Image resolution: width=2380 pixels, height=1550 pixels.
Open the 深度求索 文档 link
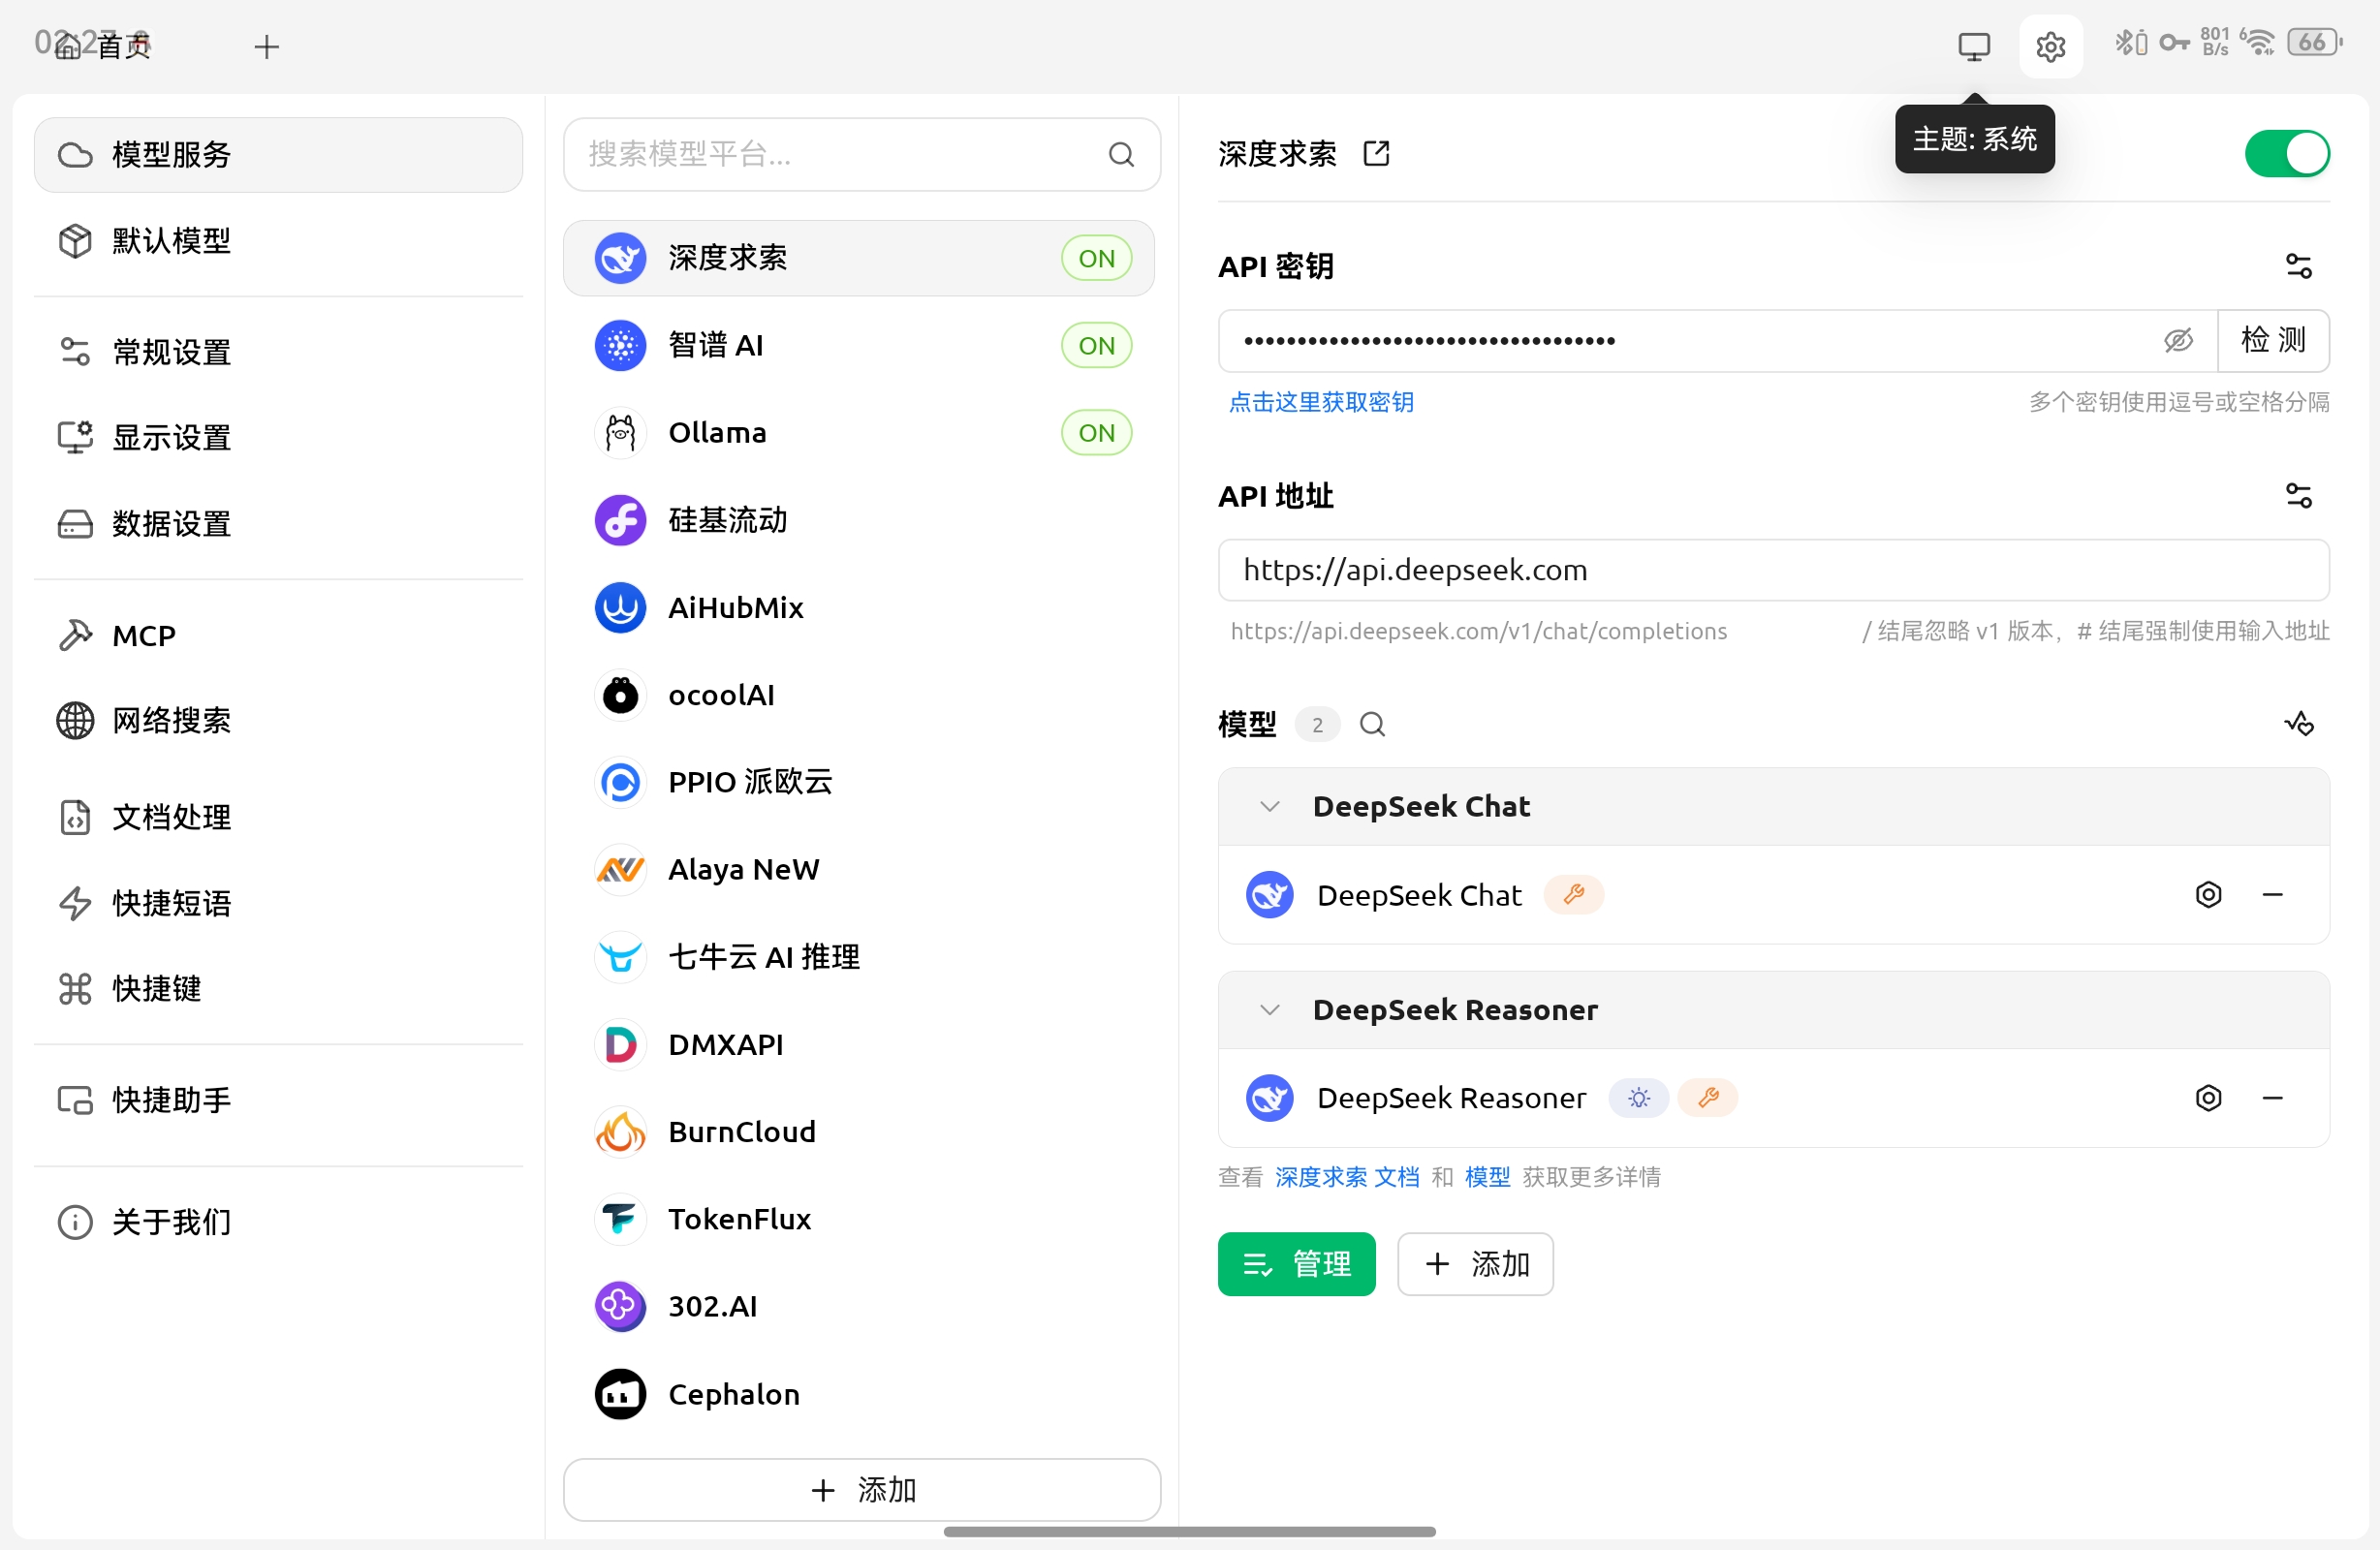(1347, 1177)
